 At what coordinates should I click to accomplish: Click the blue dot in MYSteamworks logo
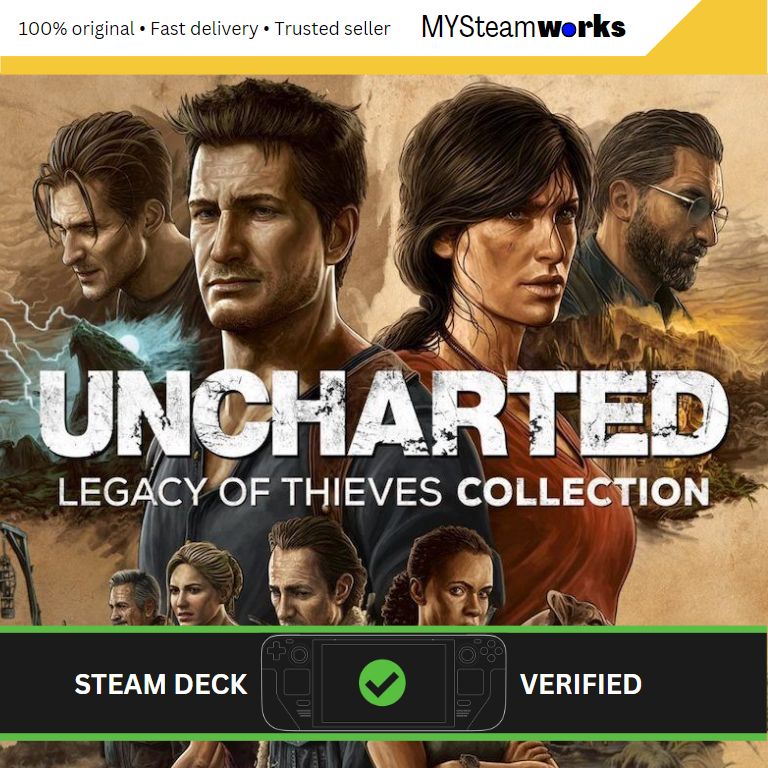569,30
